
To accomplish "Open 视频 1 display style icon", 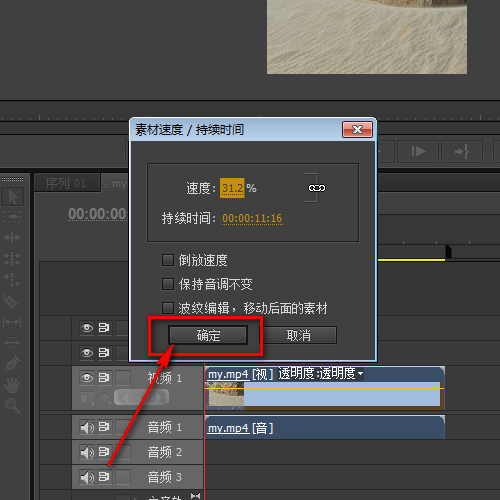I will pyautogui.click(x=87, y=397).
